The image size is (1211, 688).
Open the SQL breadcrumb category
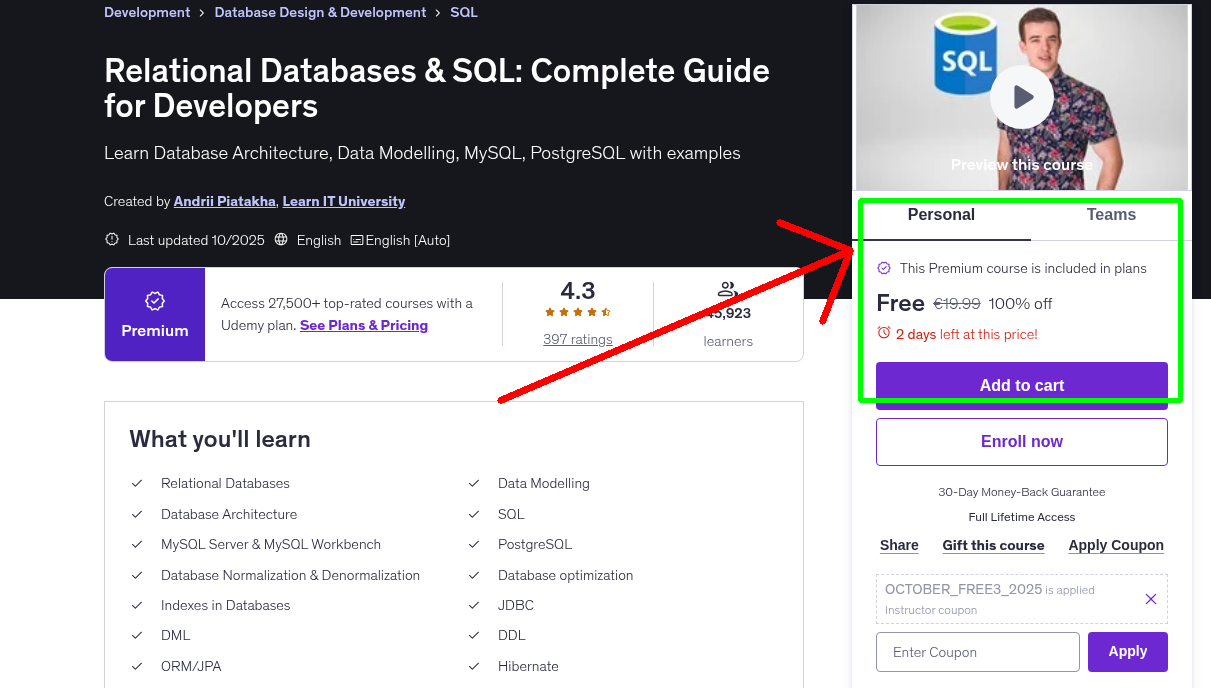click(x=463, y=12)
